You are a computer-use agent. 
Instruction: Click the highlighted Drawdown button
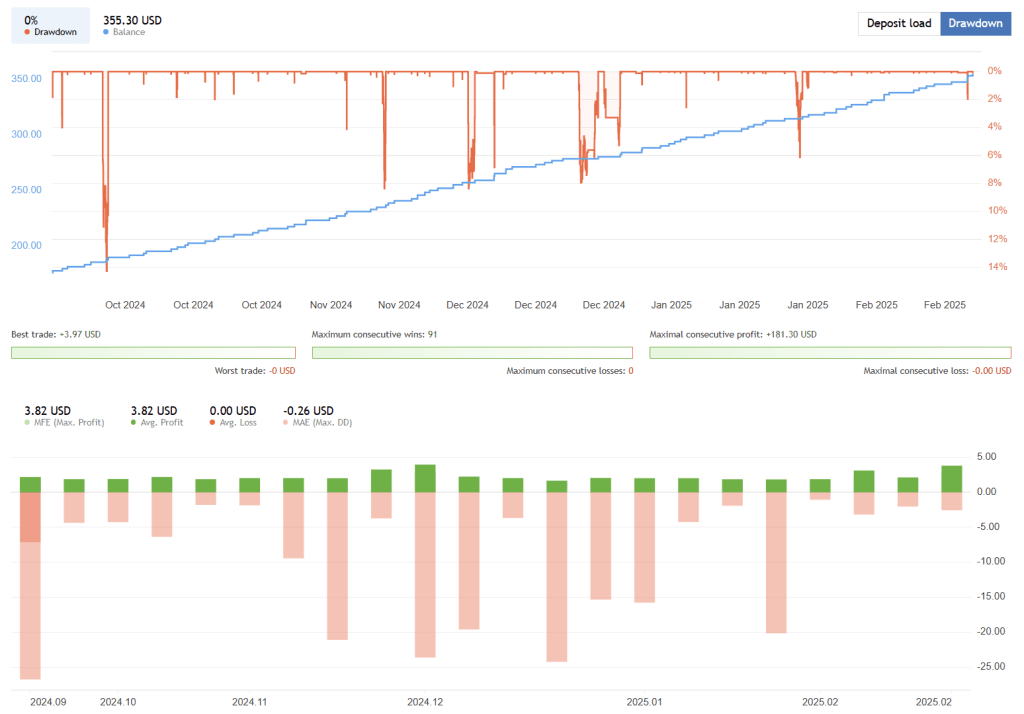[x=975, y=23]
